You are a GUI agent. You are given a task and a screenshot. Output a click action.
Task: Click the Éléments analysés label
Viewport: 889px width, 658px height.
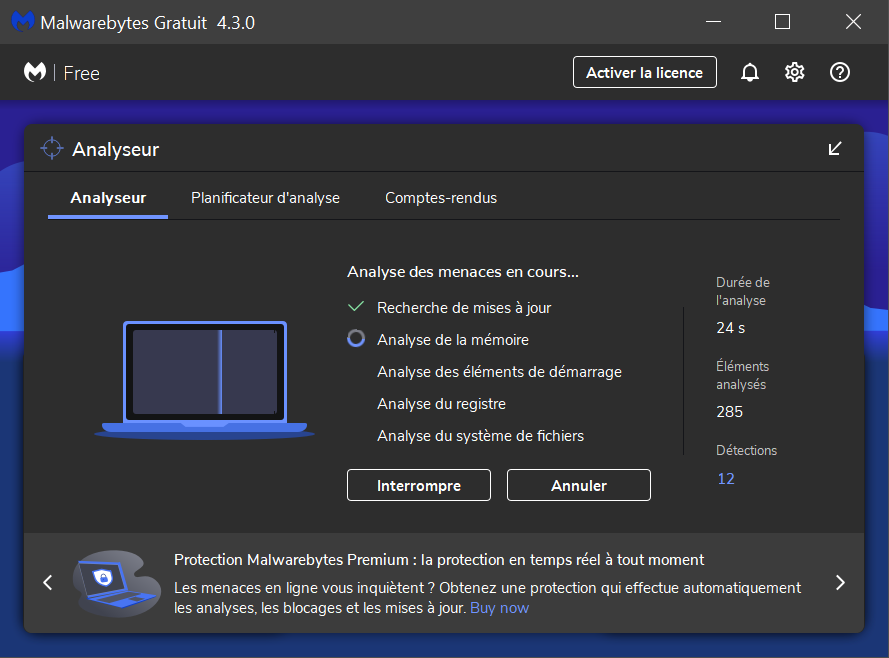point(743,375)
